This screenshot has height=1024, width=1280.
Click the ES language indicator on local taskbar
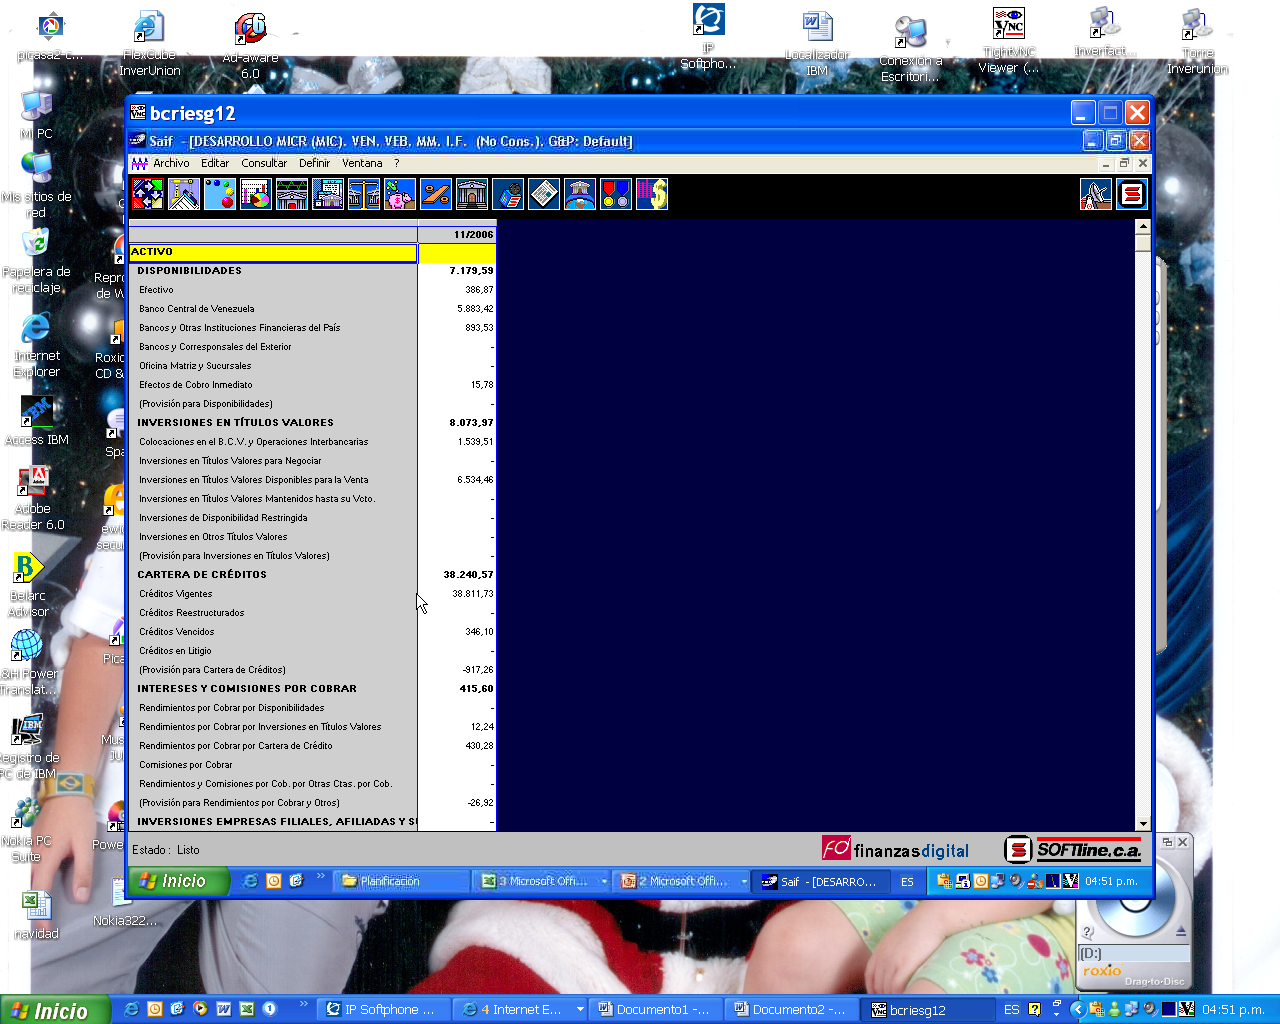coord(1012,1009)
